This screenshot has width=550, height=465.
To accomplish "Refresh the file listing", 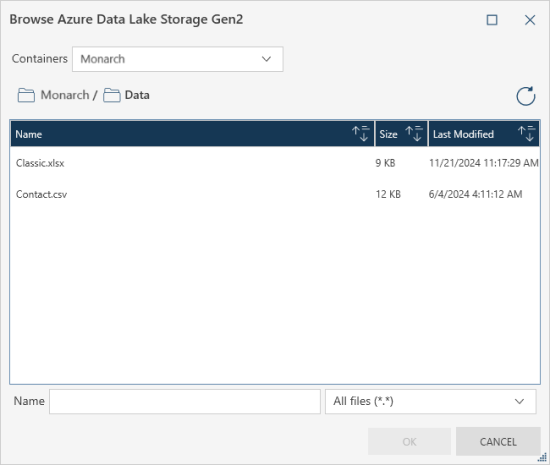I will pyautogui.click(x=525, y=96).
